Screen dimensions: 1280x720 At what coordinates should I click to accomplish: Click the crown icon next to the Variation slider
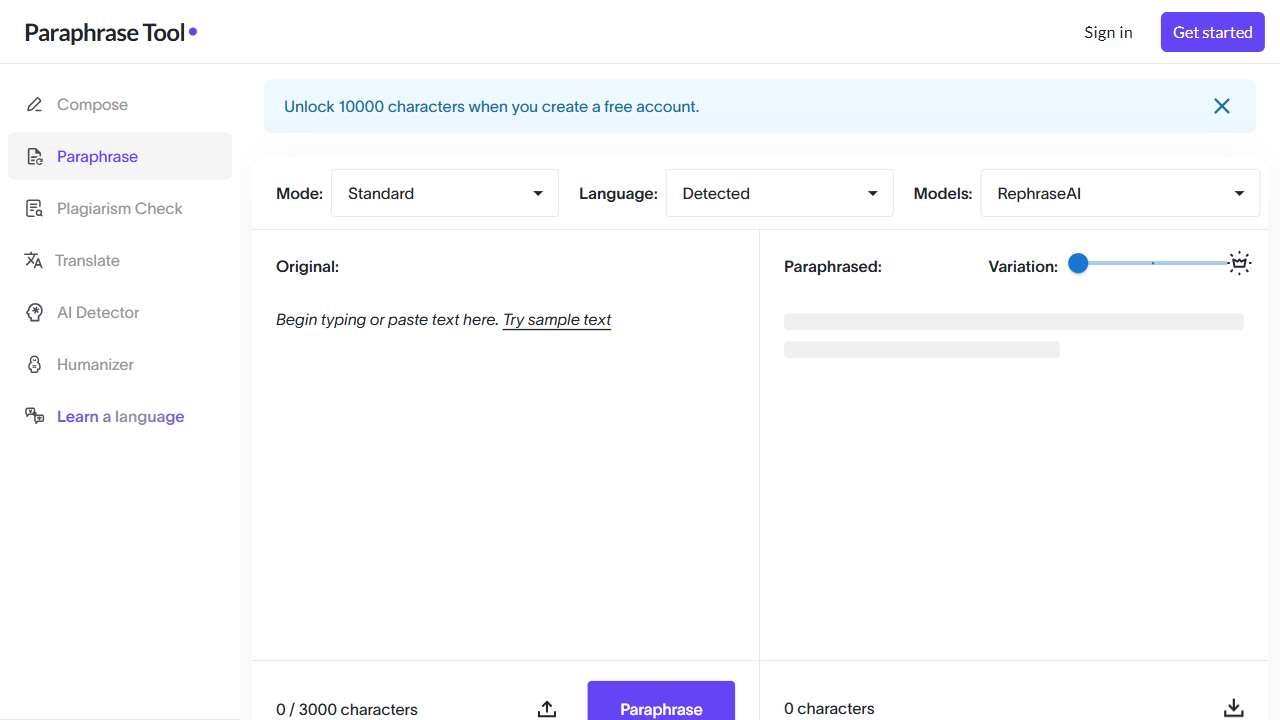point(1239,263)
